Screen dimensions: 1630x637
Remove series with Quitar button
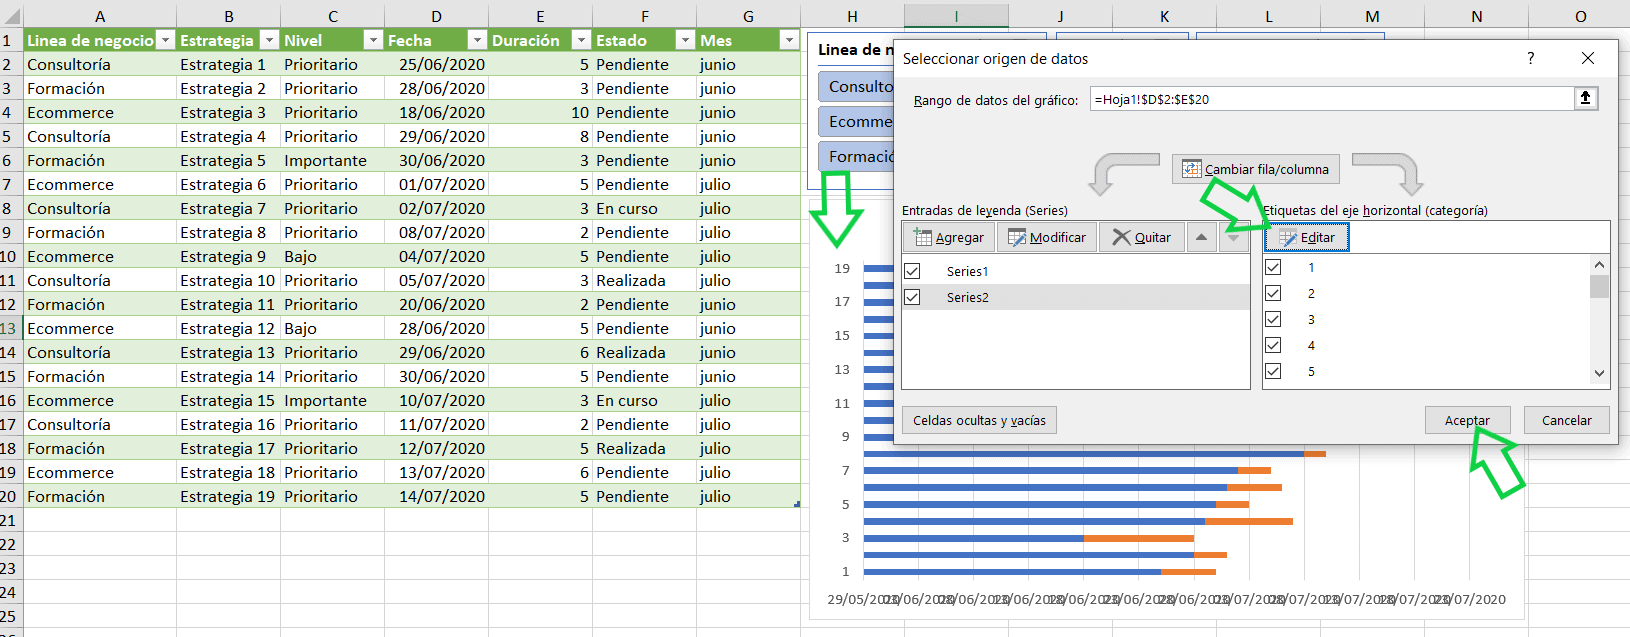1141,237
